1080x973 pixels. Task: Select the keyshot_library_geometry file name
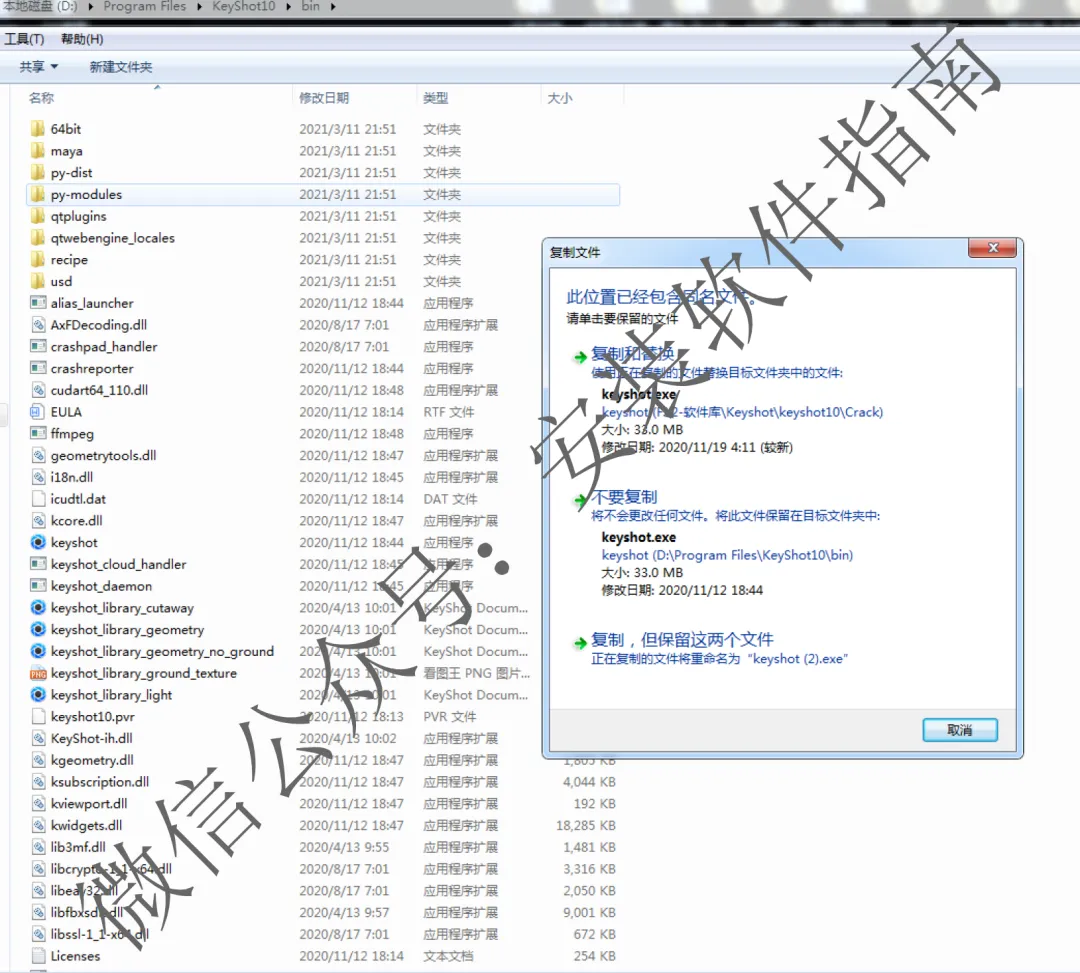coord(127,629)
